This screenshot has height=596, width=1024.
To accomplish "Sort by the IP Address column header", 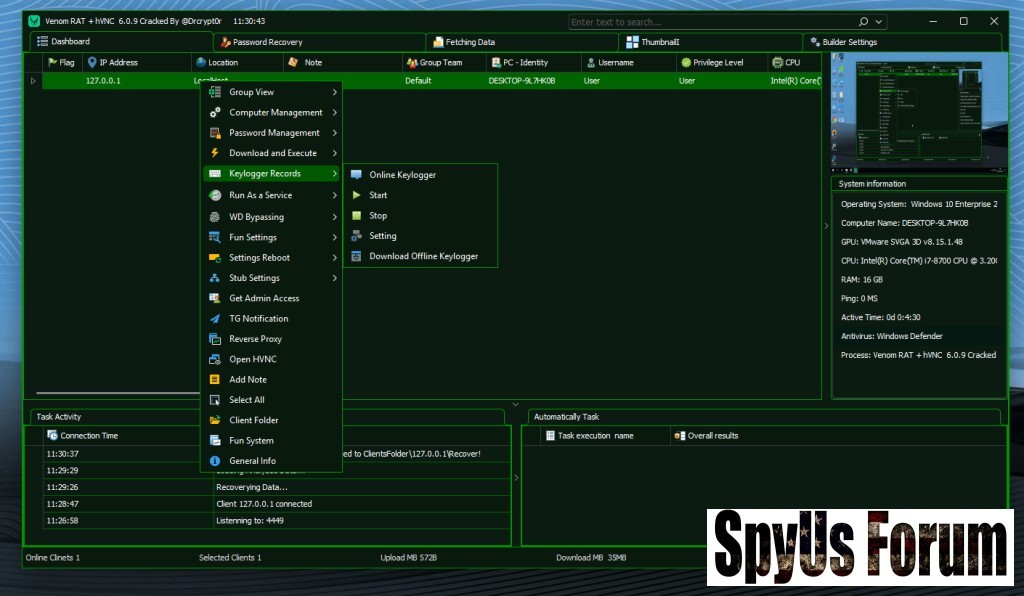I will coord(118,62).
